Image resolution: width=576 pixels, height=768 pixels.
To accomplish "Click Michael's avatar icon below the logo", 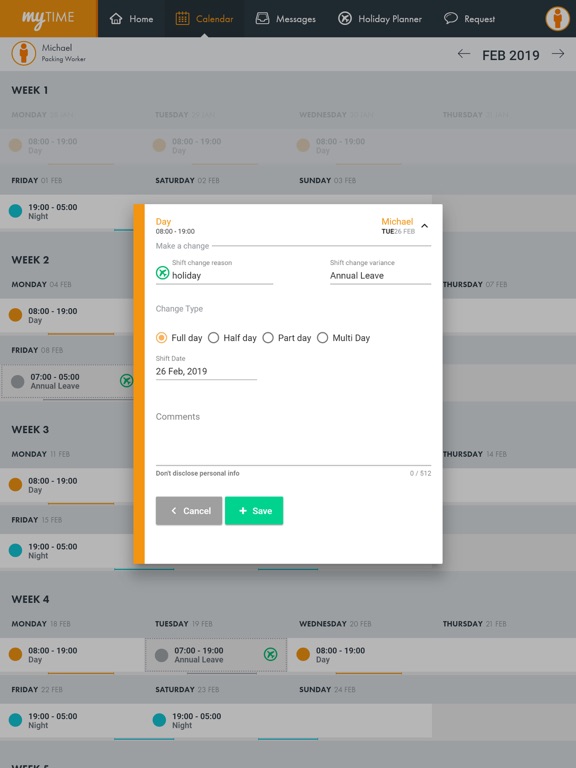I will (24, 53).
